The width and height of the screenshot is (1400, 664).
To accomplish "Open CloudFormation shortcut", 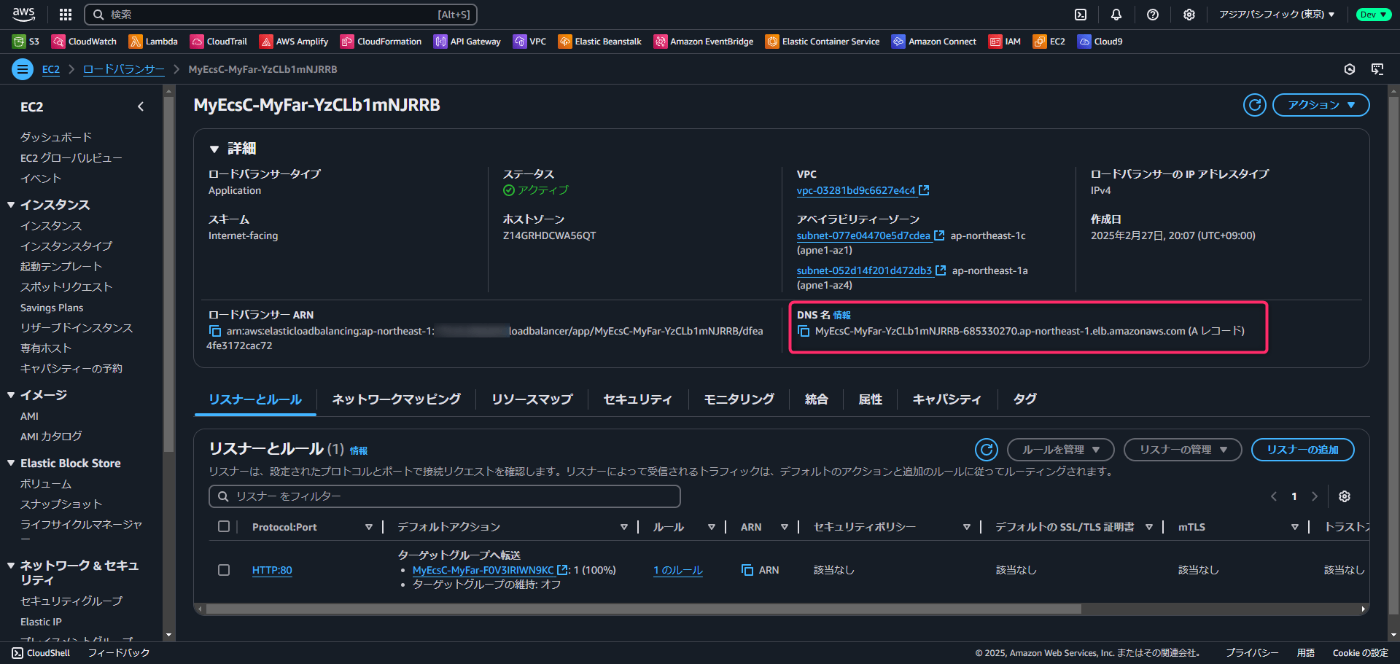I will 381,42.
